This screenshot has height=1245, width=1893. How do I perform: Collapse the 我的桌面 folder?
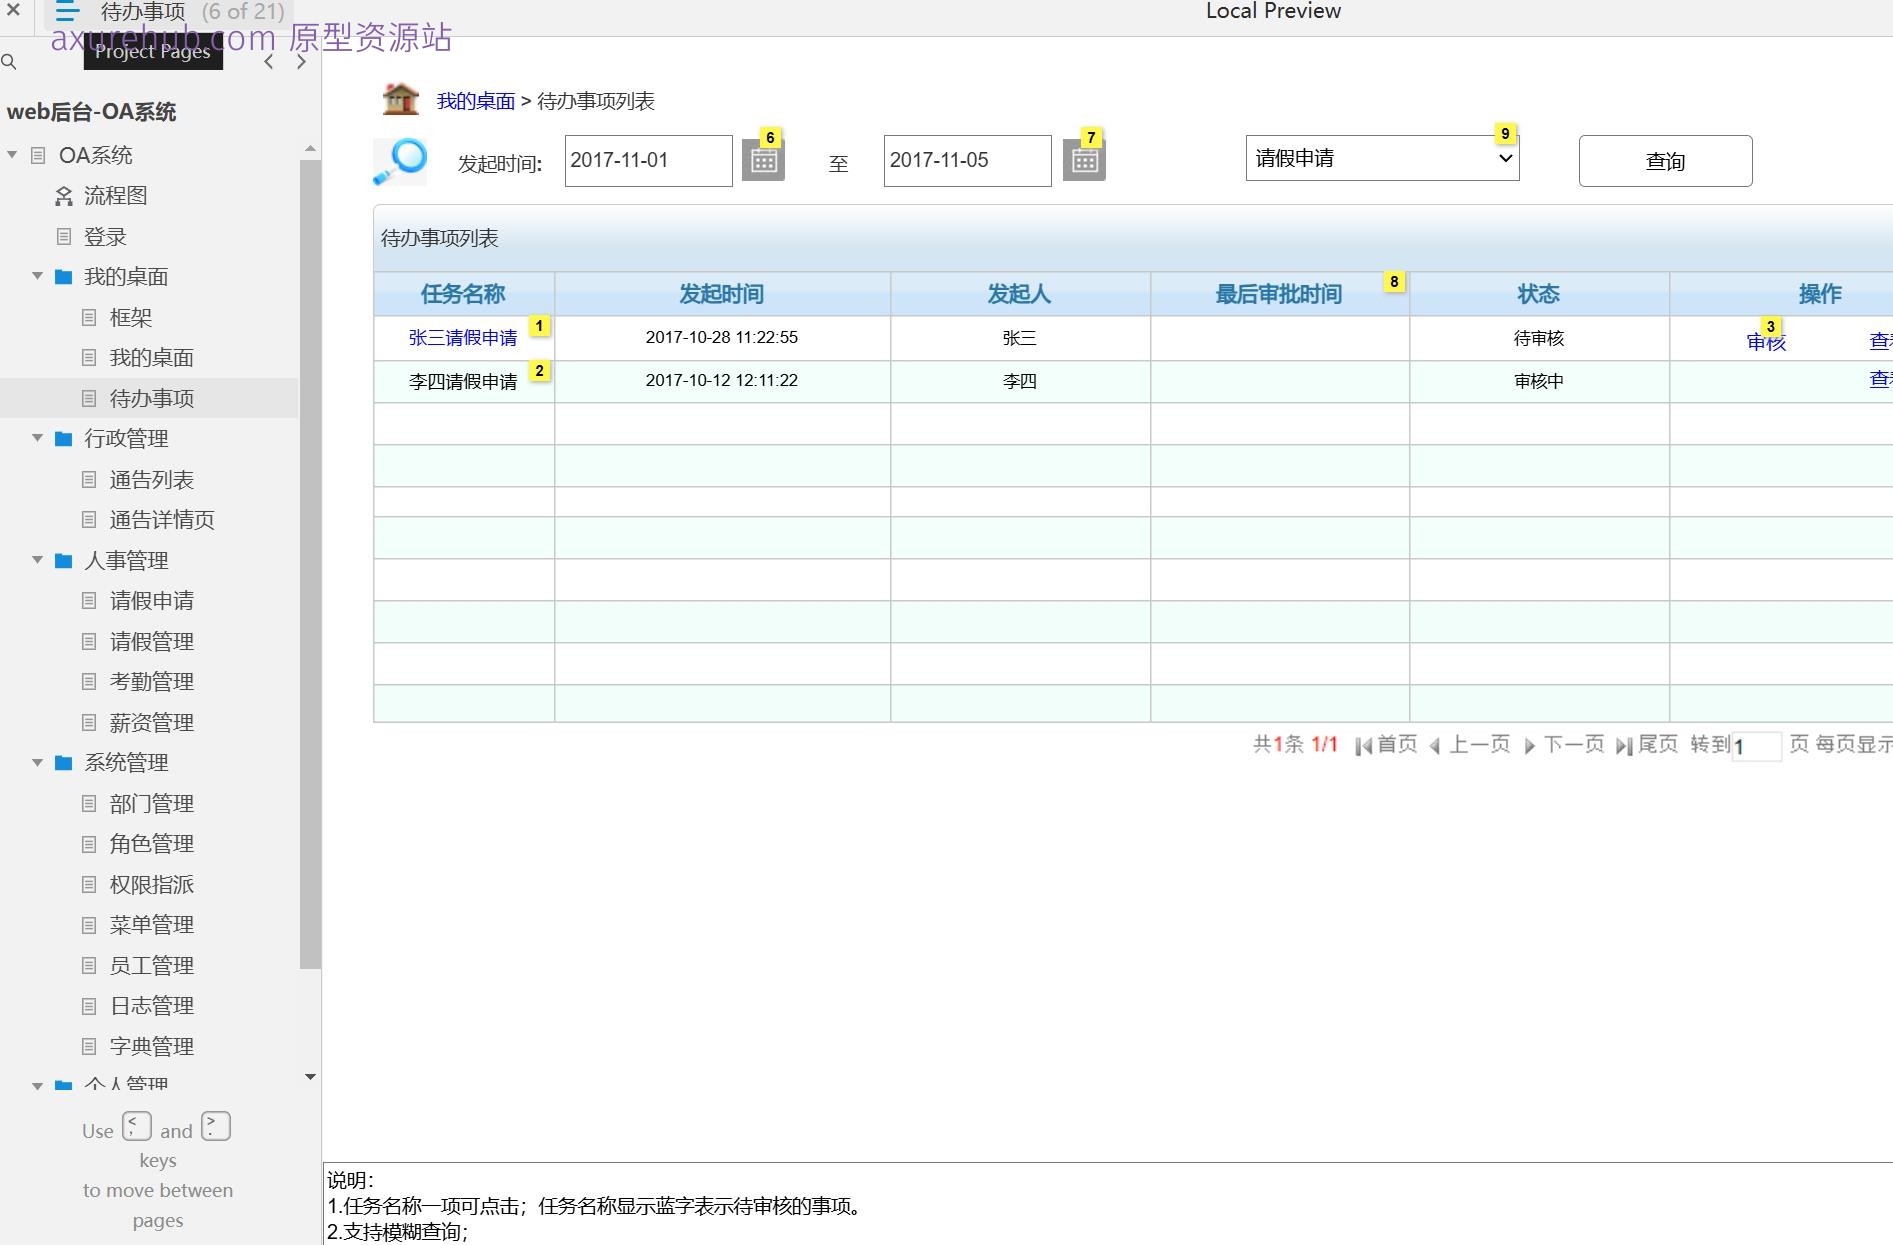click(x=37, y=276)
